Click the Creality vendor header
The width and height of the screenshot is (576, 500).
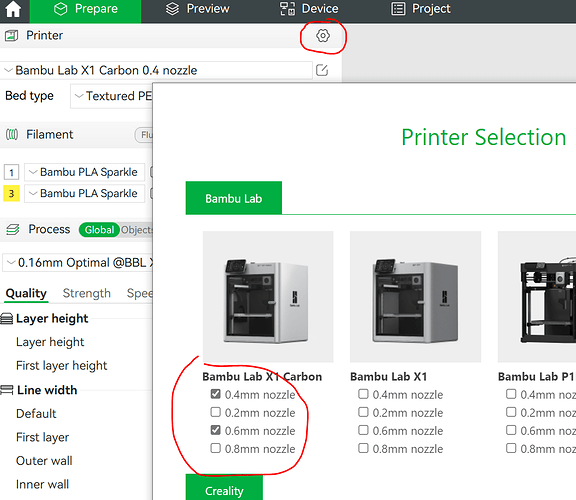click(224, 488)
